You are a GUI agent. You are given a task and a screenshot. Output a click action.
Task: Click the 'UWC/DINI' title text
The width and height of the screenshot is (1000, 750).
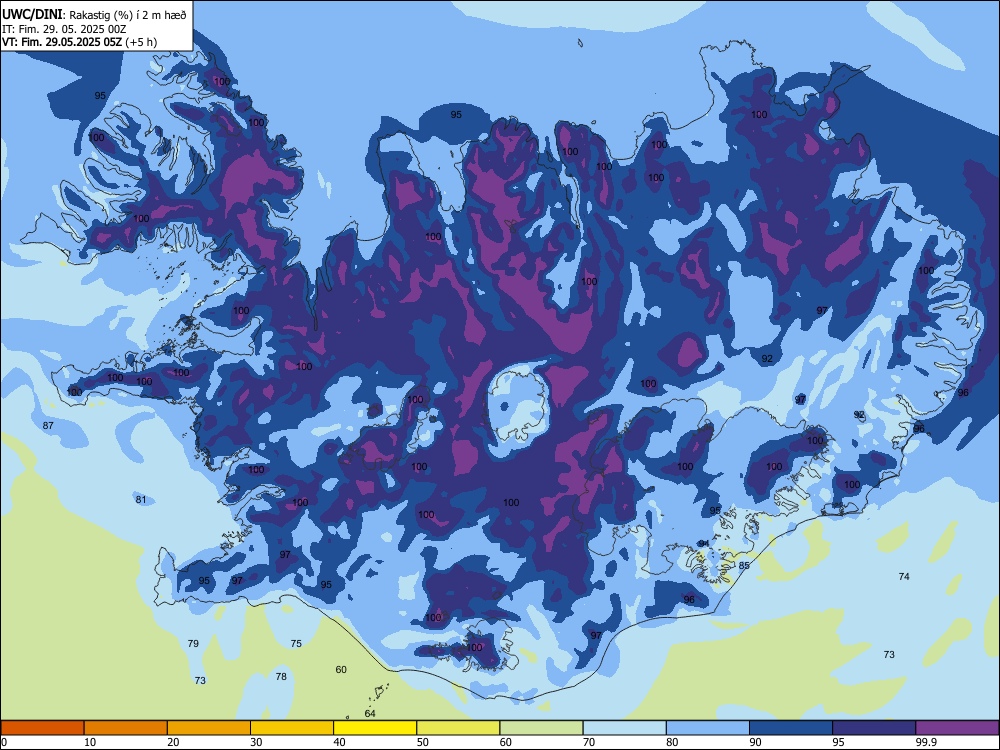(x=32, y=15)
